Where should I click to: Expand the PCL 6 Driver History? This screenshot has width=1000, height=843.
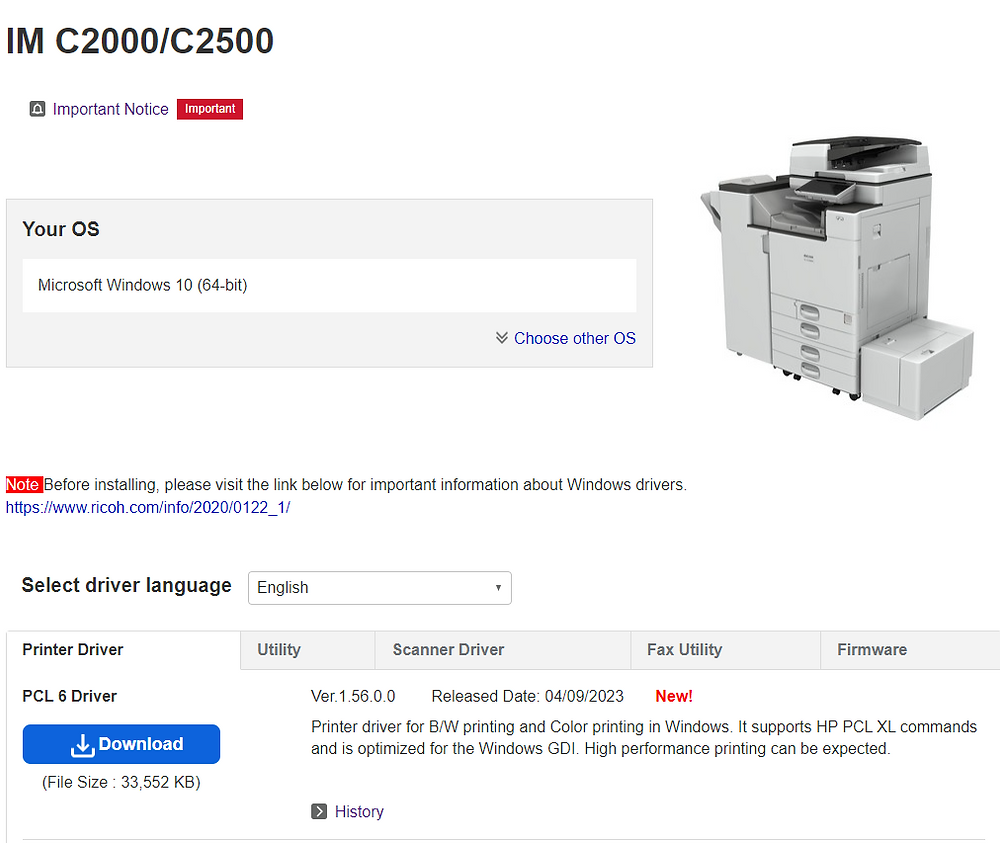click(359, 811)
